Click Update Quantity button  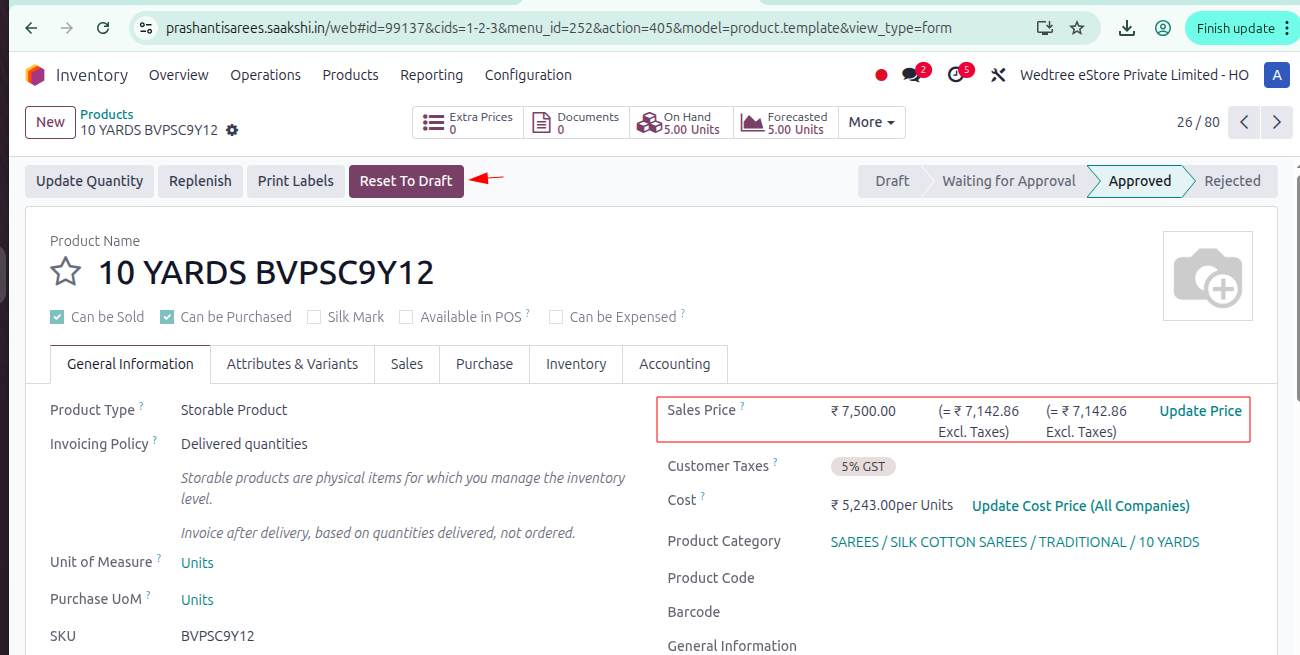(90, 181)
